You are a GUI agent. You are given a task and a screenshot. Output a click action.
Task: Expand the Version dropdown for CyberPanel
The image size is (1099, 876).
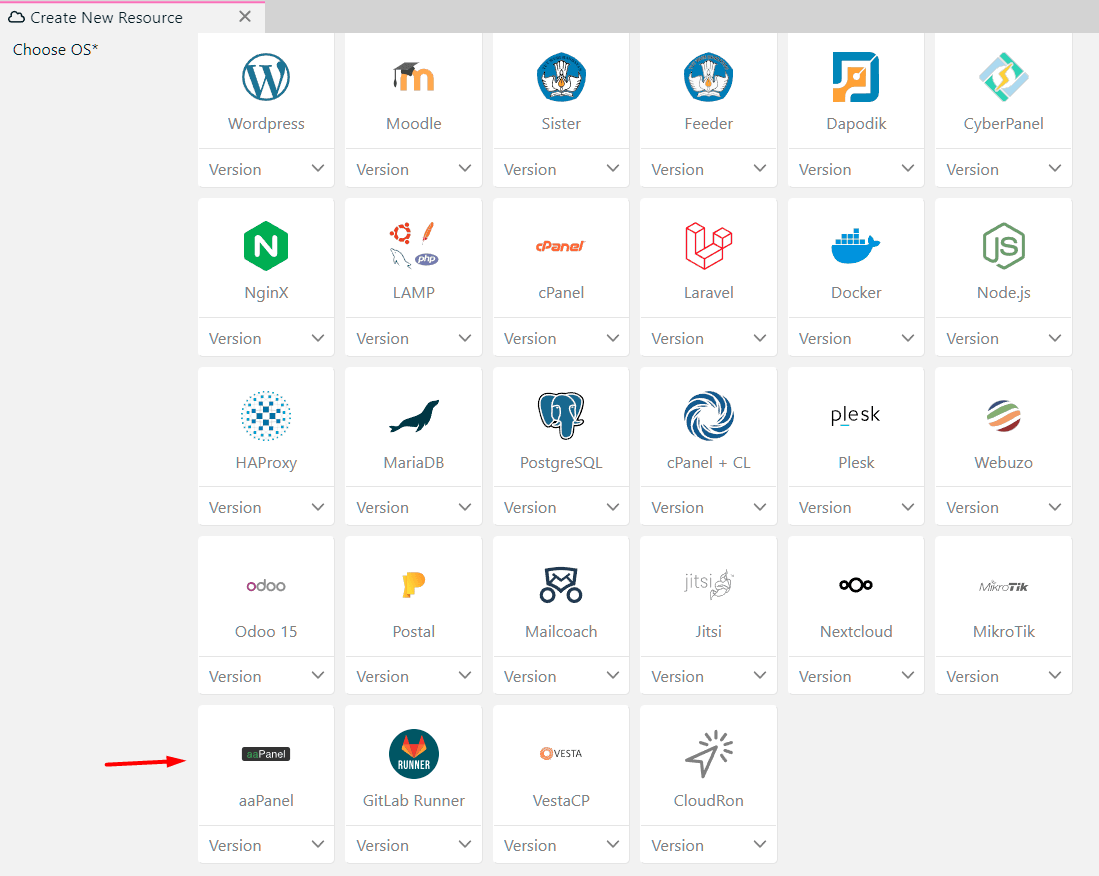click(1003, 169)
